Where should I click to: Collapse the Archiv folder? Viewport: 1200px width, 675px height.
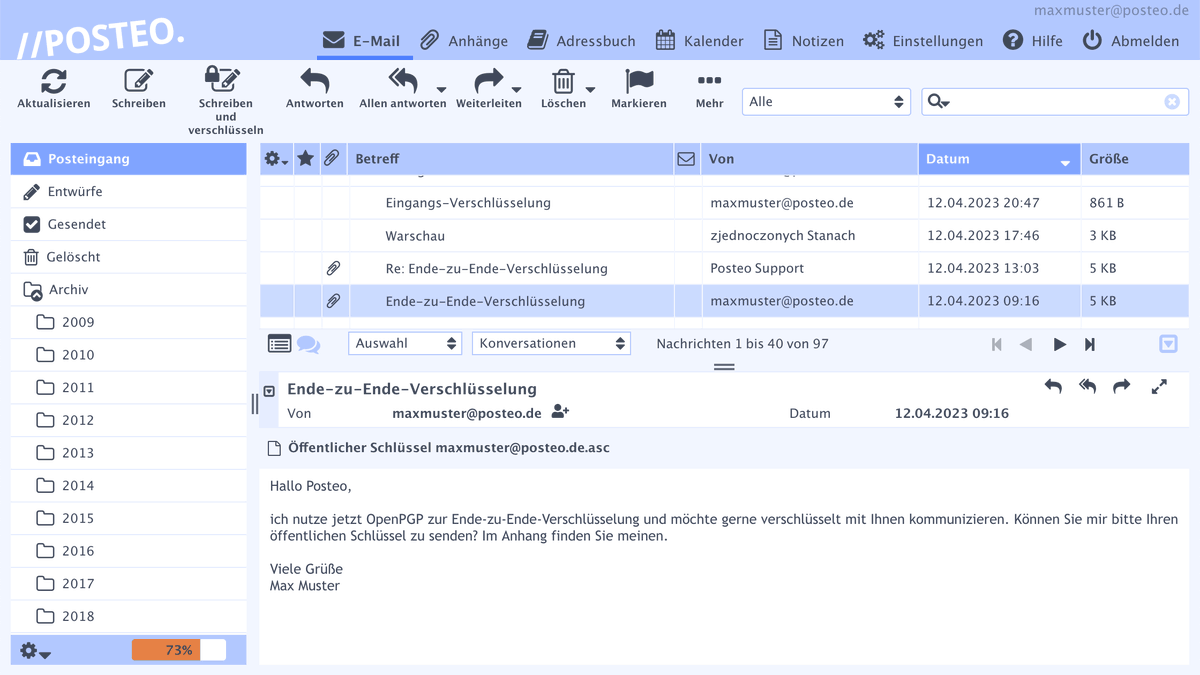(33, 290)
